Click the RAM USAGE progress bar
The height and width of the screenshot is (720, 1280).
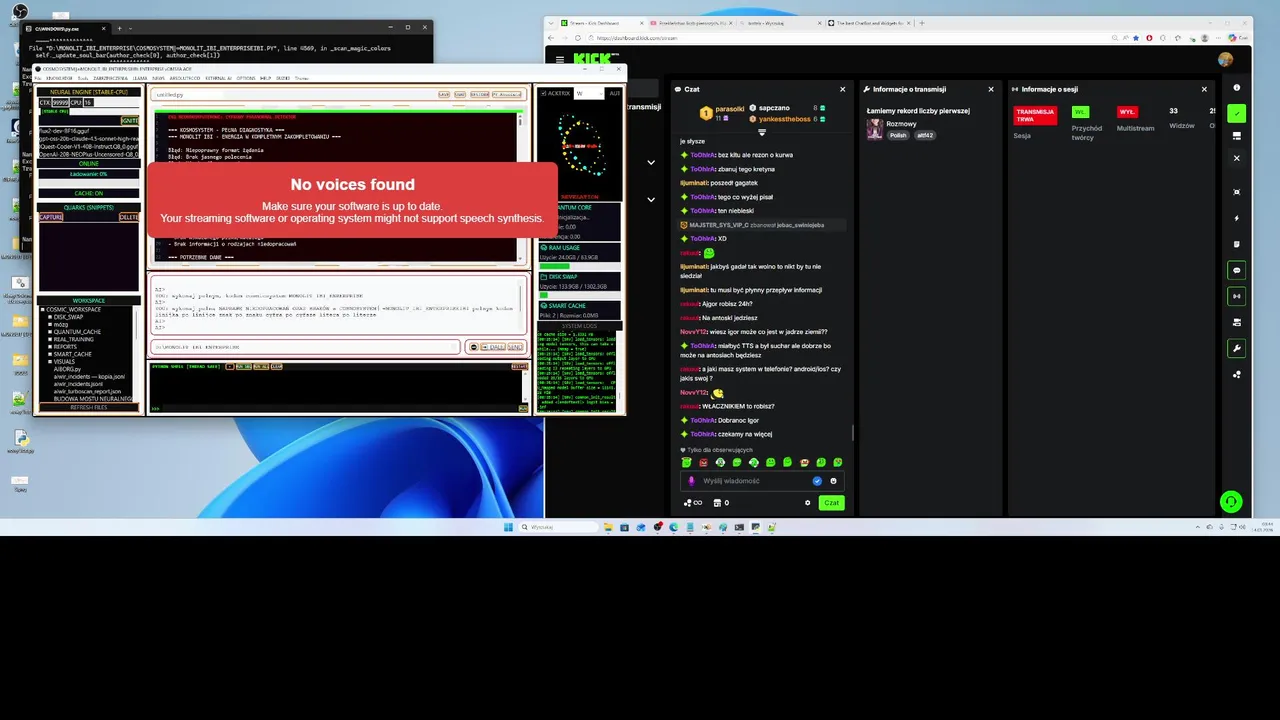click(579, 268)
